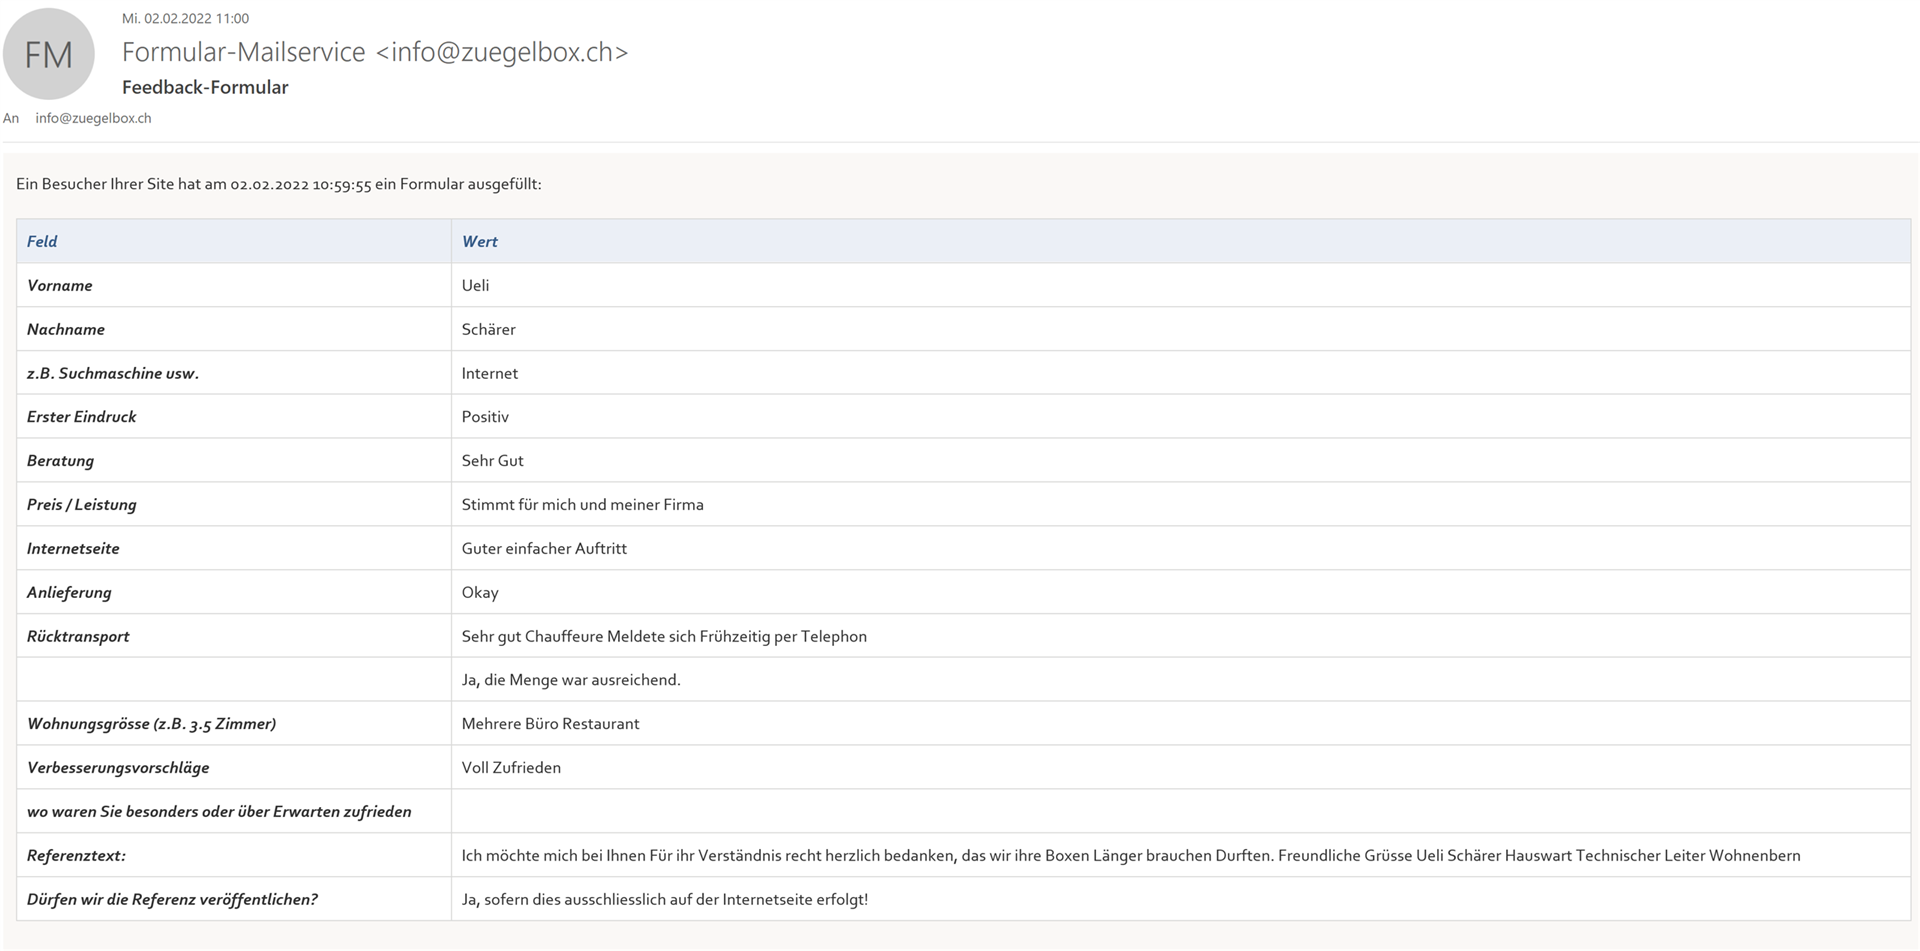Image resolution: width=1920 pixels, height=951 pixels.
Task: Click sender name Formular-Mailservice <info@zuegelbox.ch>
Action: pos(375,52)
